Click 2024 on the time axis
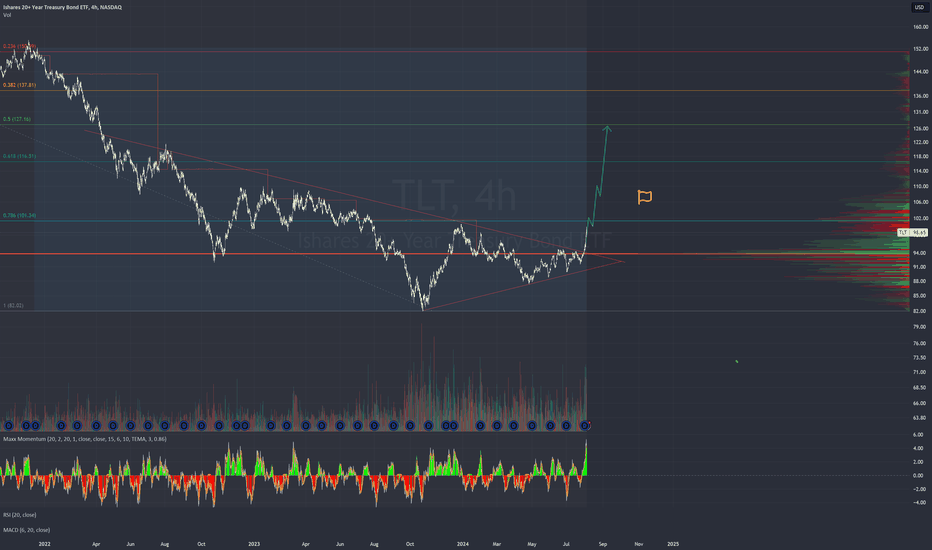 [x=463, y=544]
